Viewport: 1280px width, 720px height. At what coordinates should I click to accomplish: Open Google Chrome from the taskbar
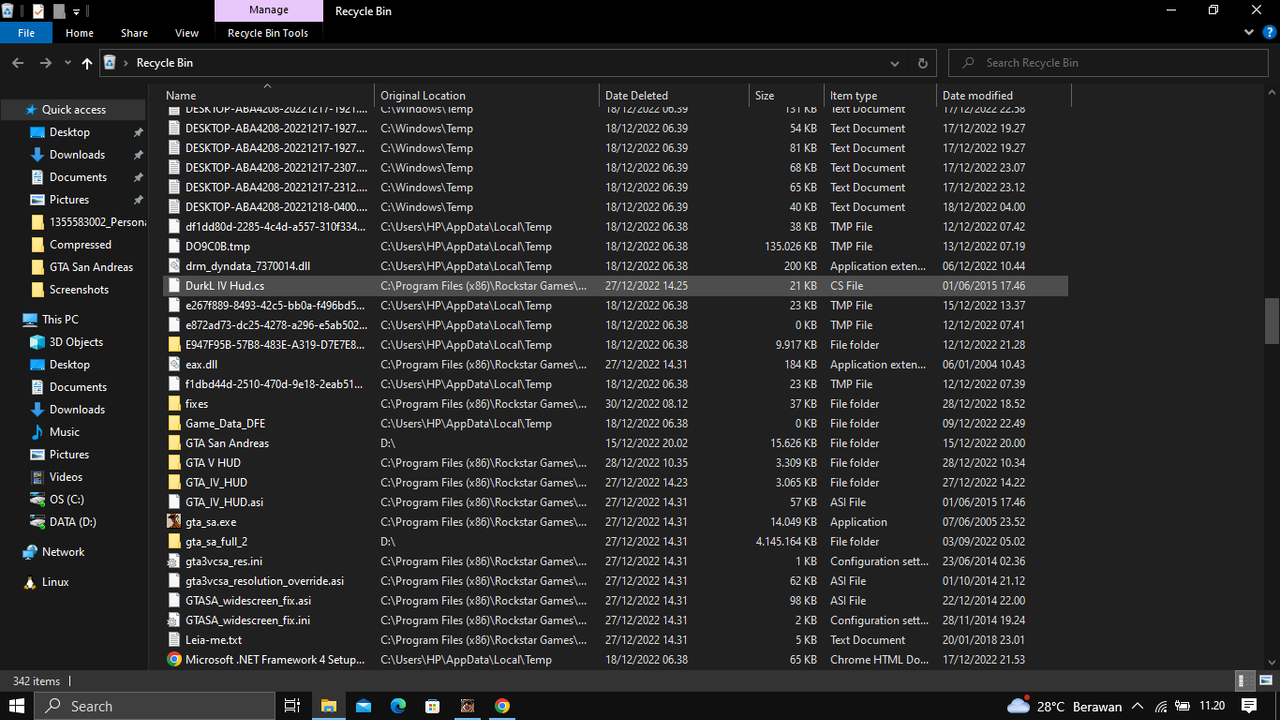[x=502, y=706]
